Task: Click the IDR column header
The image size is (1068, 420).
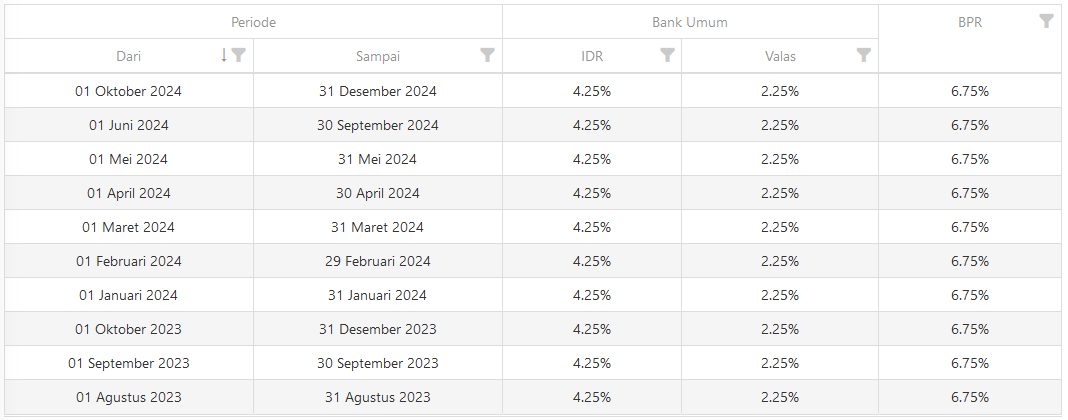Action: (x=592, y=56)
